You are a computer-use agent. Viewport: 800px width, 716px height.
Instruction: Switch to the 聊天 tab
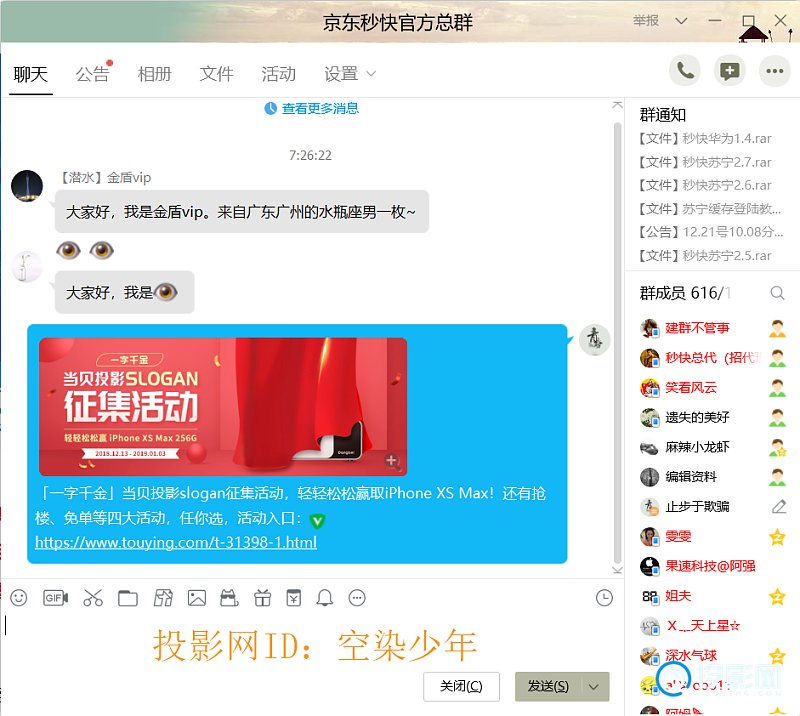pos(31,75)
